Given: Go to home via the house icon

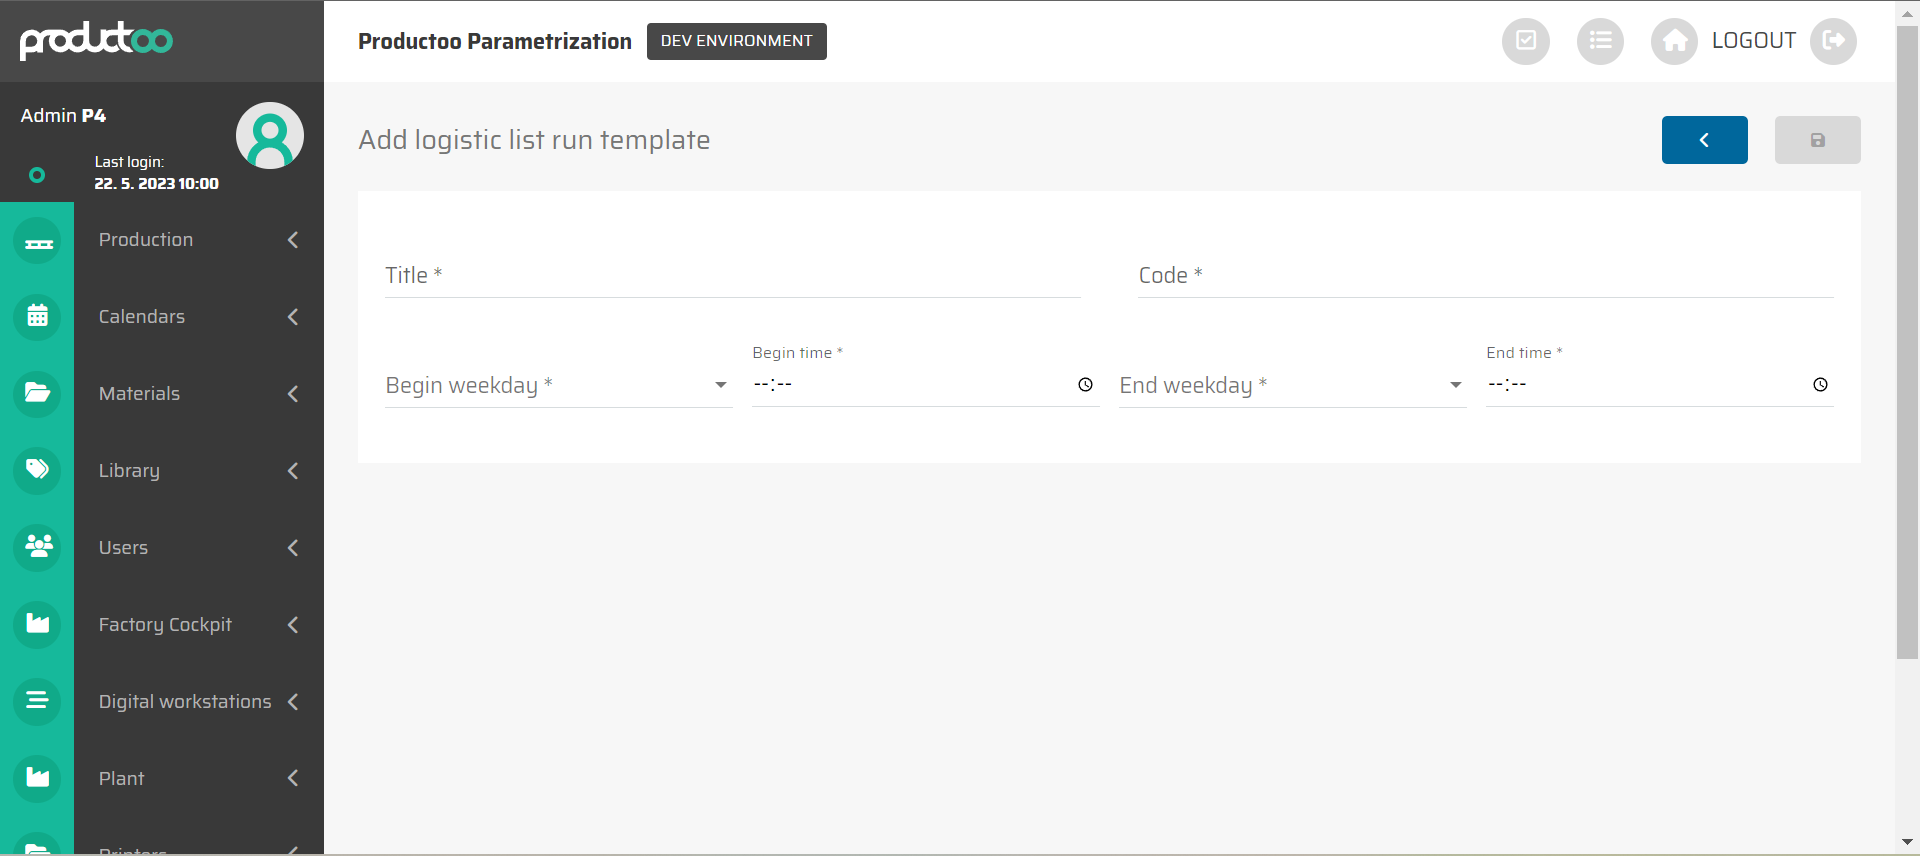Looking at the screenshot, I should coord(1674,41).
